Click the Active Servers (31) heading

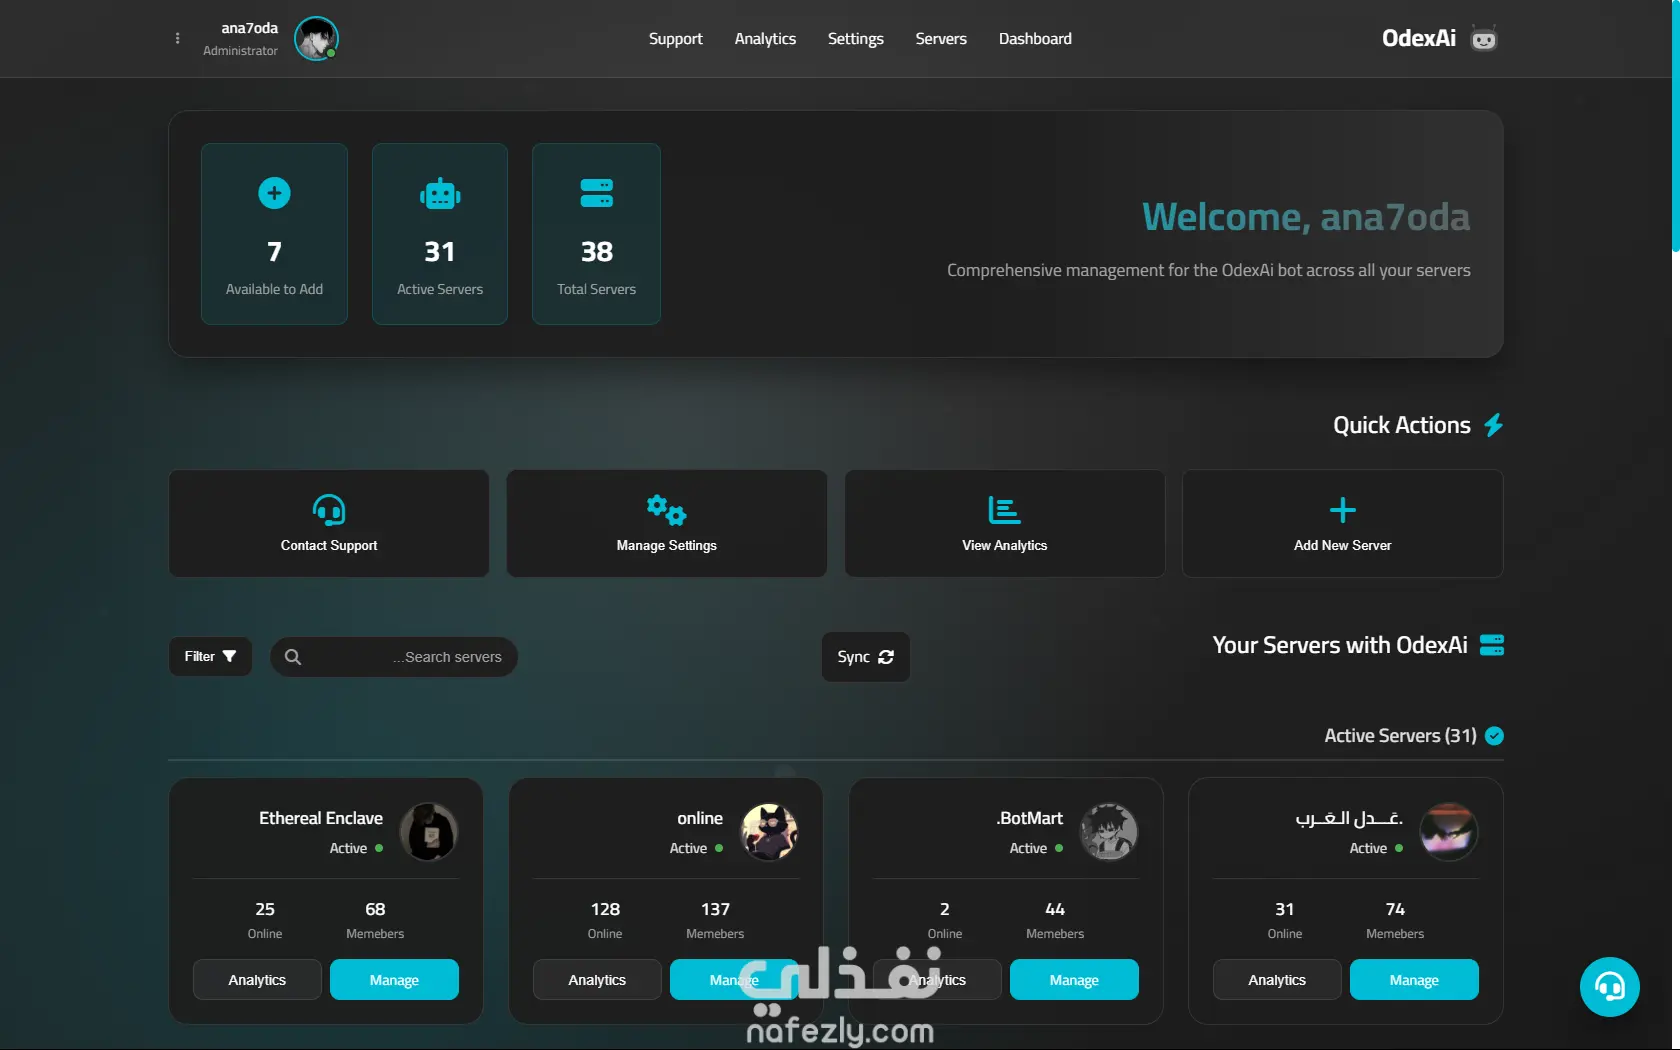pos(1400,736)
